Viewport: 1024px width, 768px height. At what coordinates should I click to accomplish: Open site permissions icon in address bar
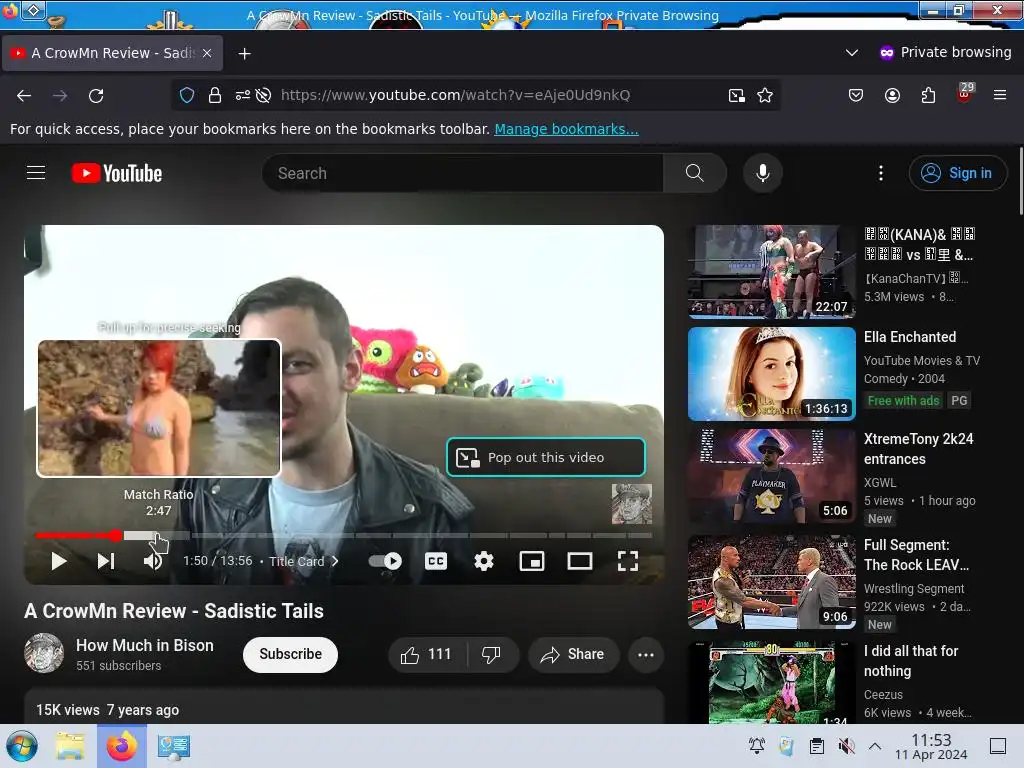click(242, 95)
